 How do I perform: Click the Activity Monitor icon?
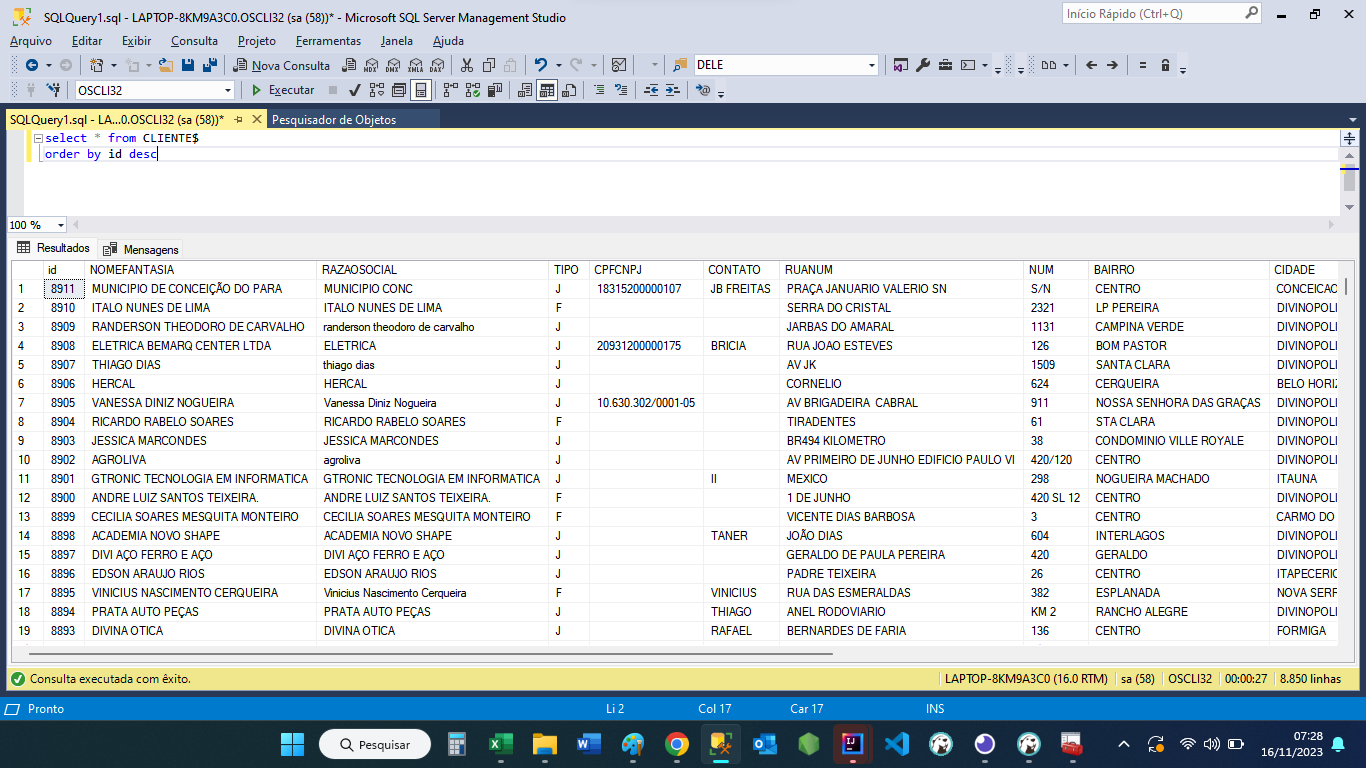[x=618, y=65]
